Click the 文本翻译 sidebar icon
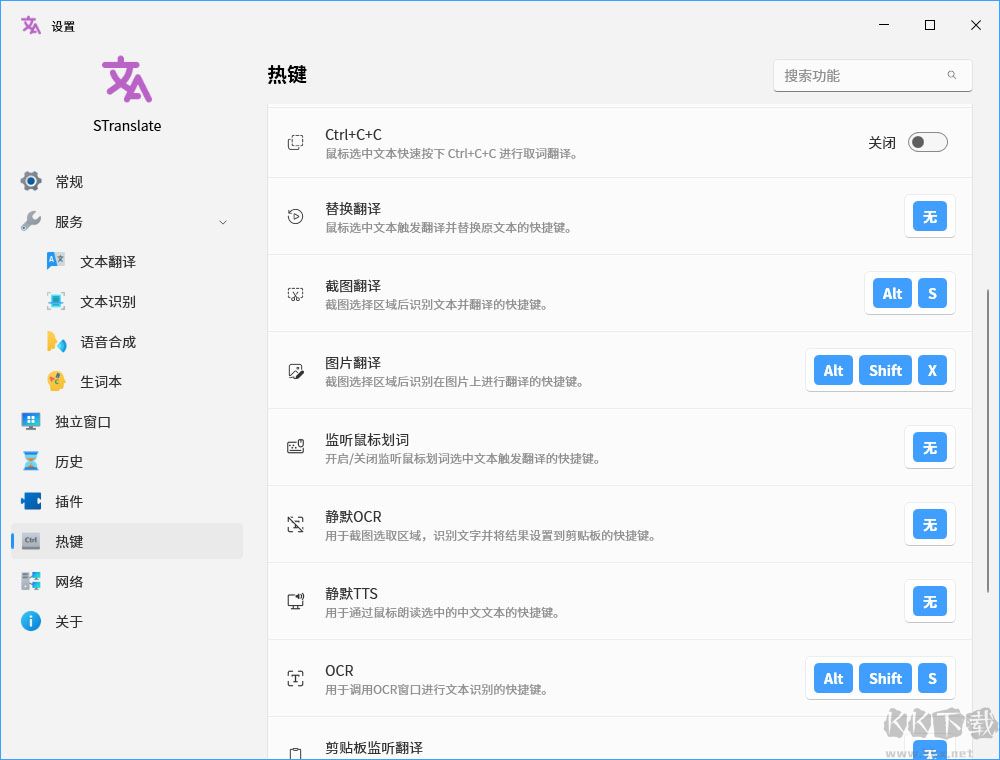 pos(56,261)
